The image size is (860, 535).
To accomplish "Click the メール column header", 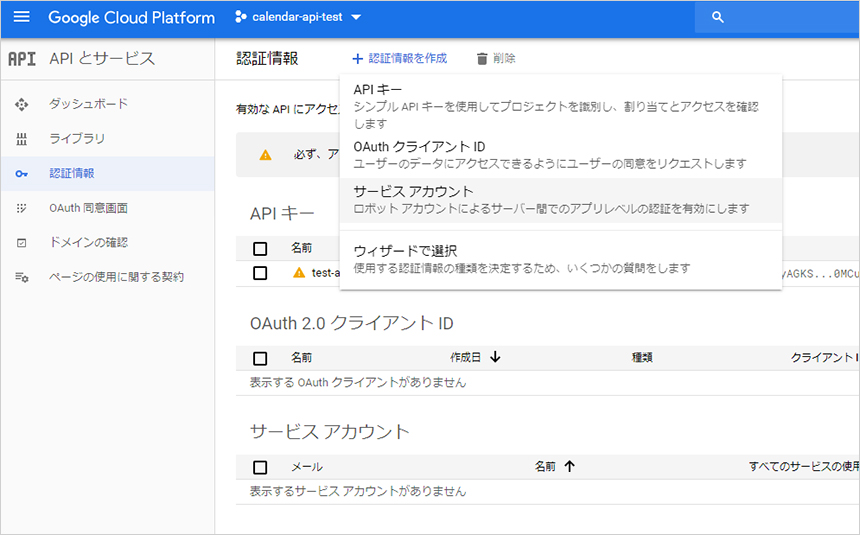I will tap(307, 467).
